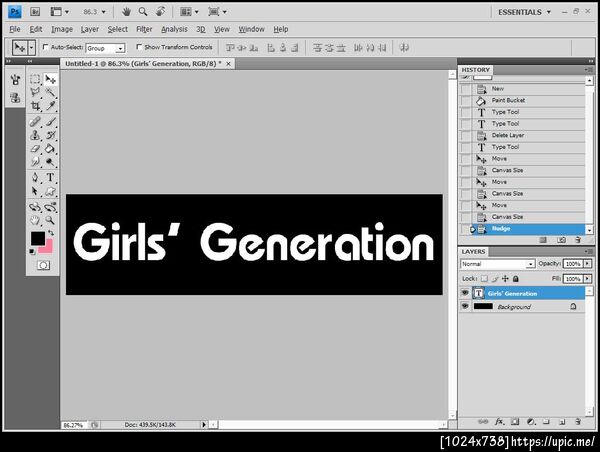Click the Opacity 100% field
This screenshot has width=600, height=452.
pyautogui.click(x=573, y=264)
